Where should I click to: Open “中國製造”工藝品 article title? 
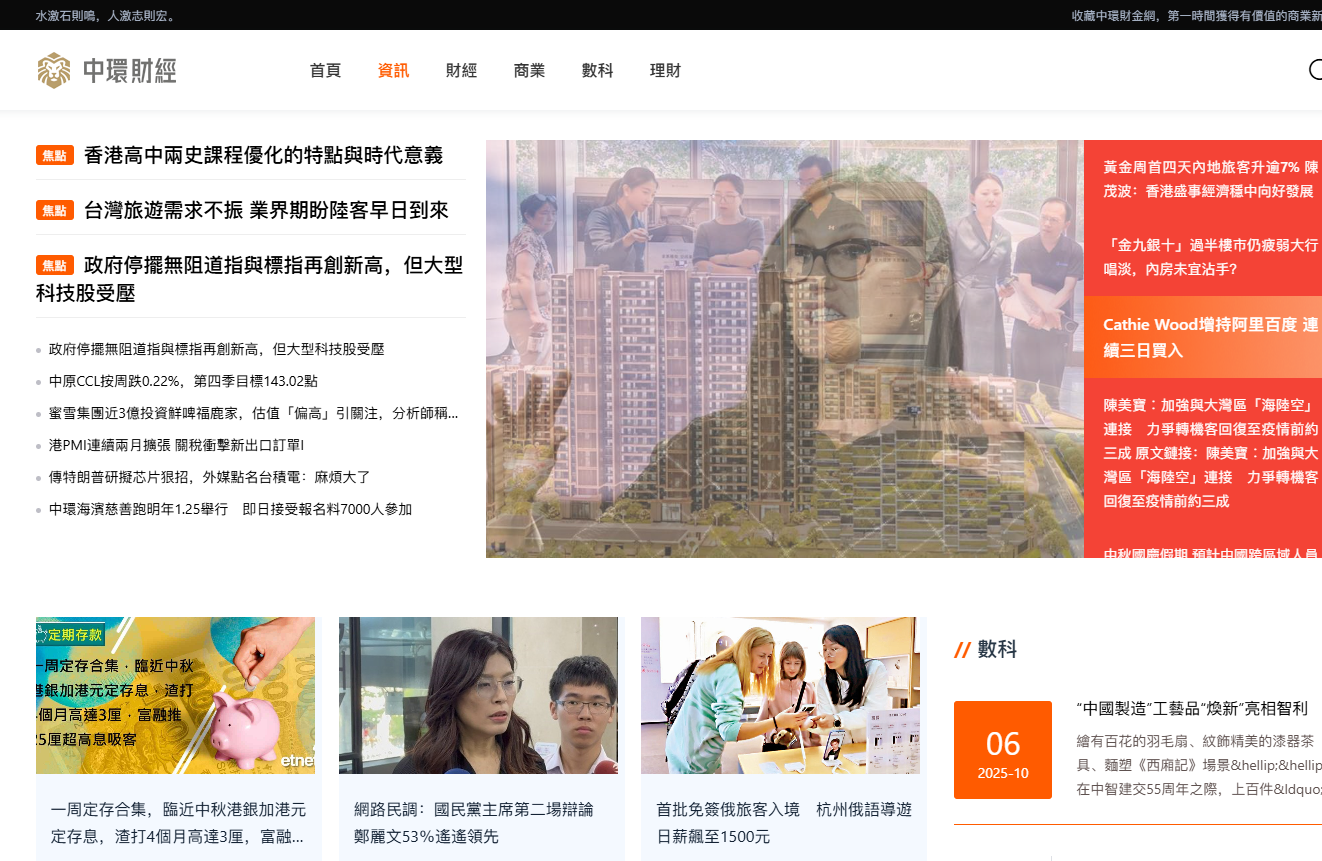[1192, 708]
